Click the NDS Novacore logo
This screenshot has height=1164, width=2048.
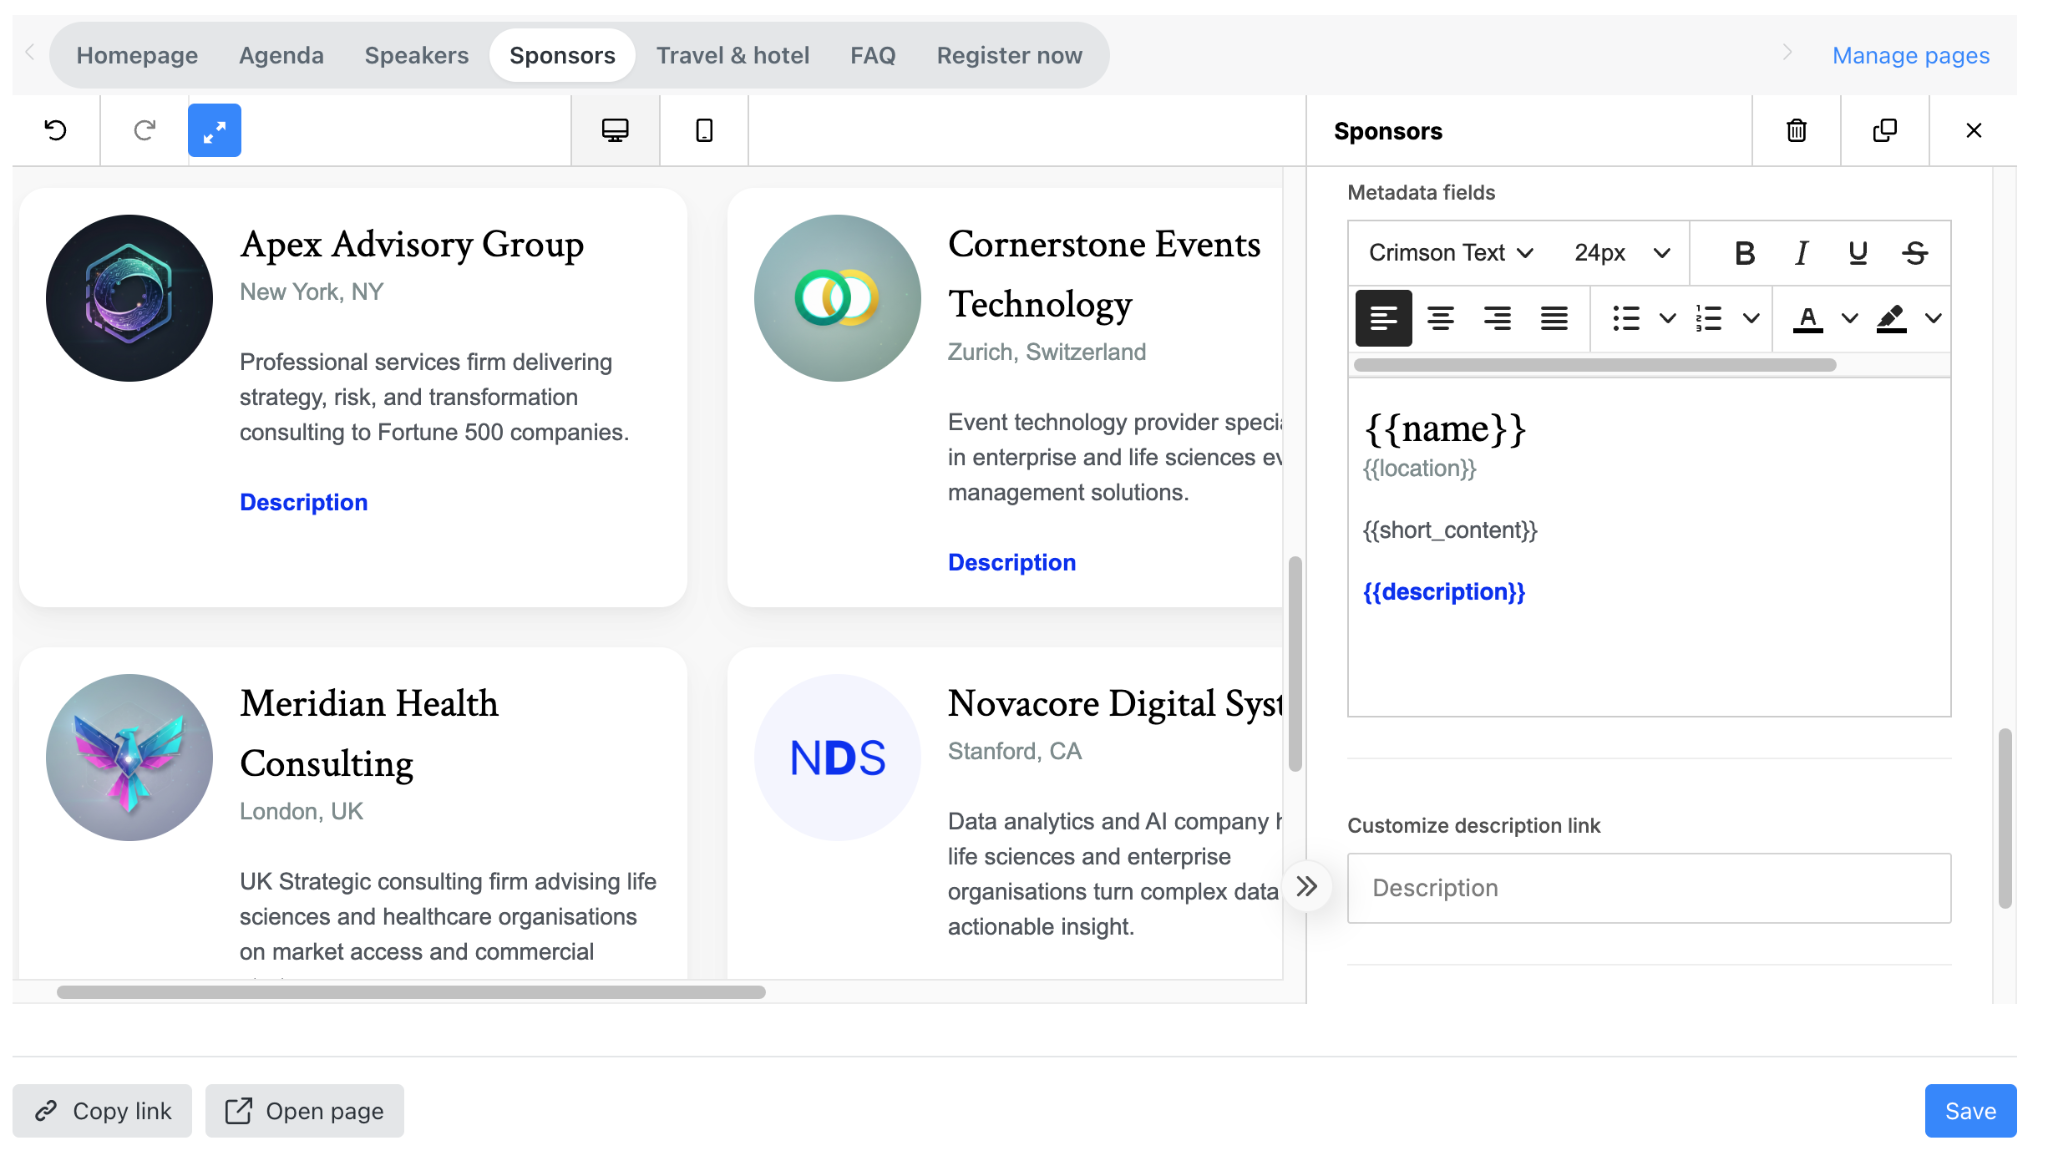tap(837, 757)
